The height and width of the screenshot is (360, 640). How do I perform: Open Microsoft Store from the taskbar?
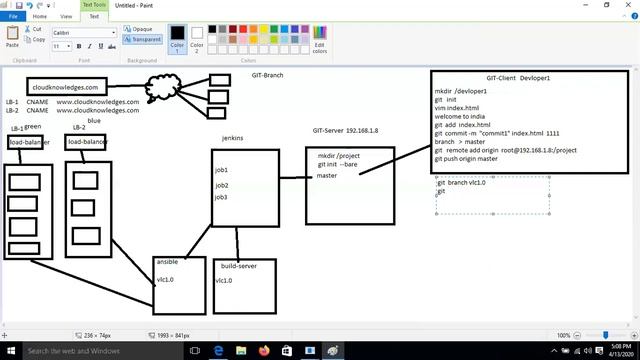(x=287, y=351)
